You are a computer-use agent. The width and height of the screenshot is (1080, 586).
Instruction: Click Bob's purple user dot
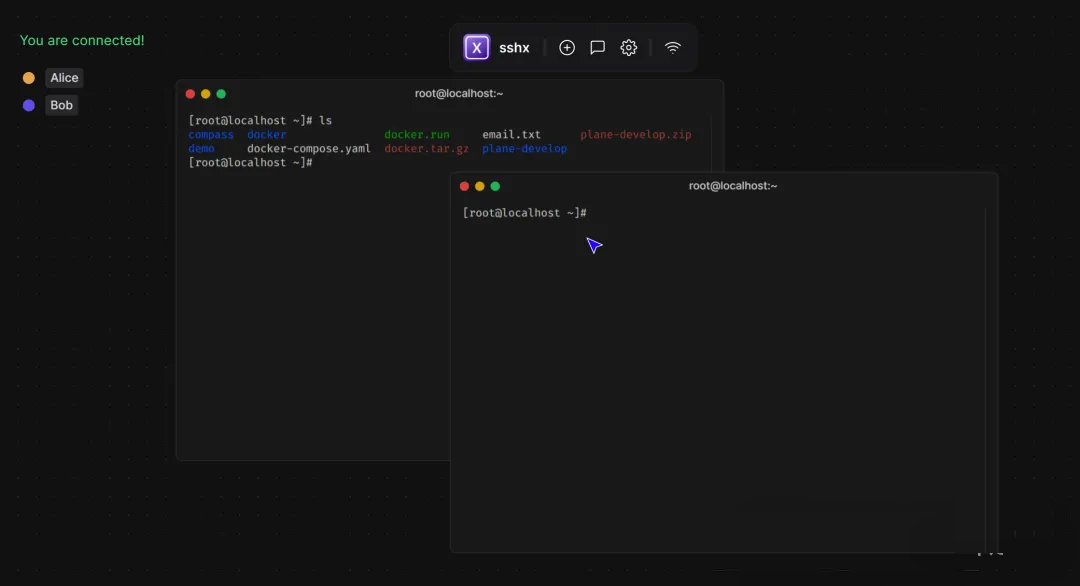tap(29, 105)
